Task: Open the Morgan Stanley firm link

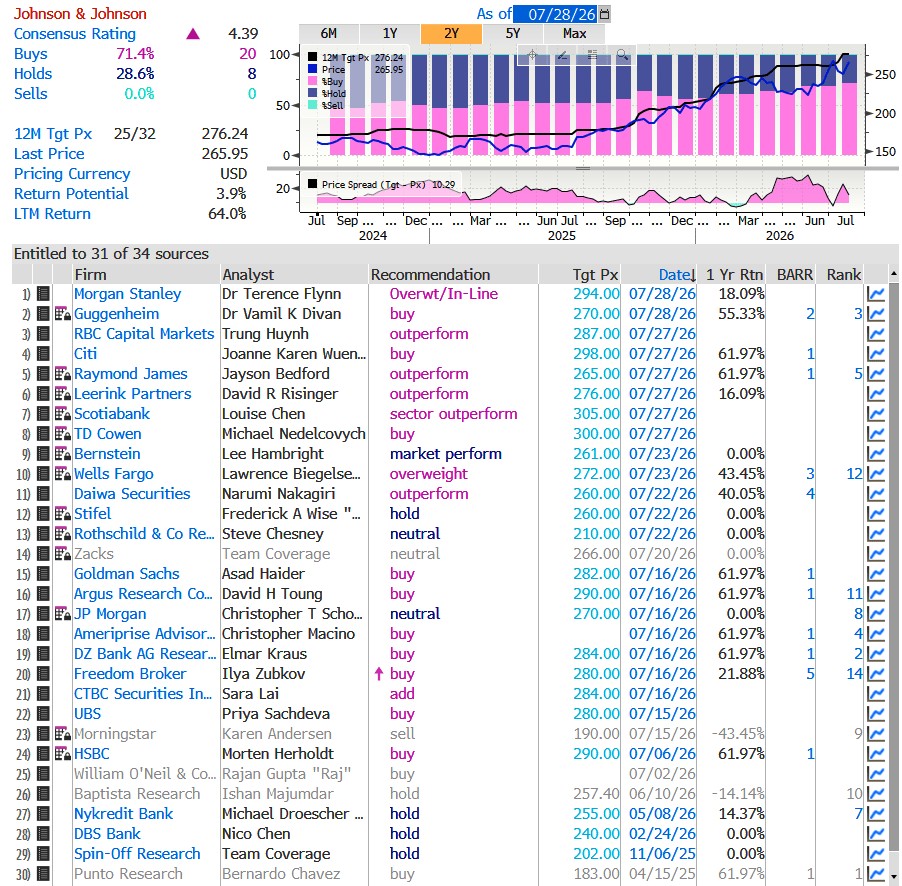Action: (127, 294)
